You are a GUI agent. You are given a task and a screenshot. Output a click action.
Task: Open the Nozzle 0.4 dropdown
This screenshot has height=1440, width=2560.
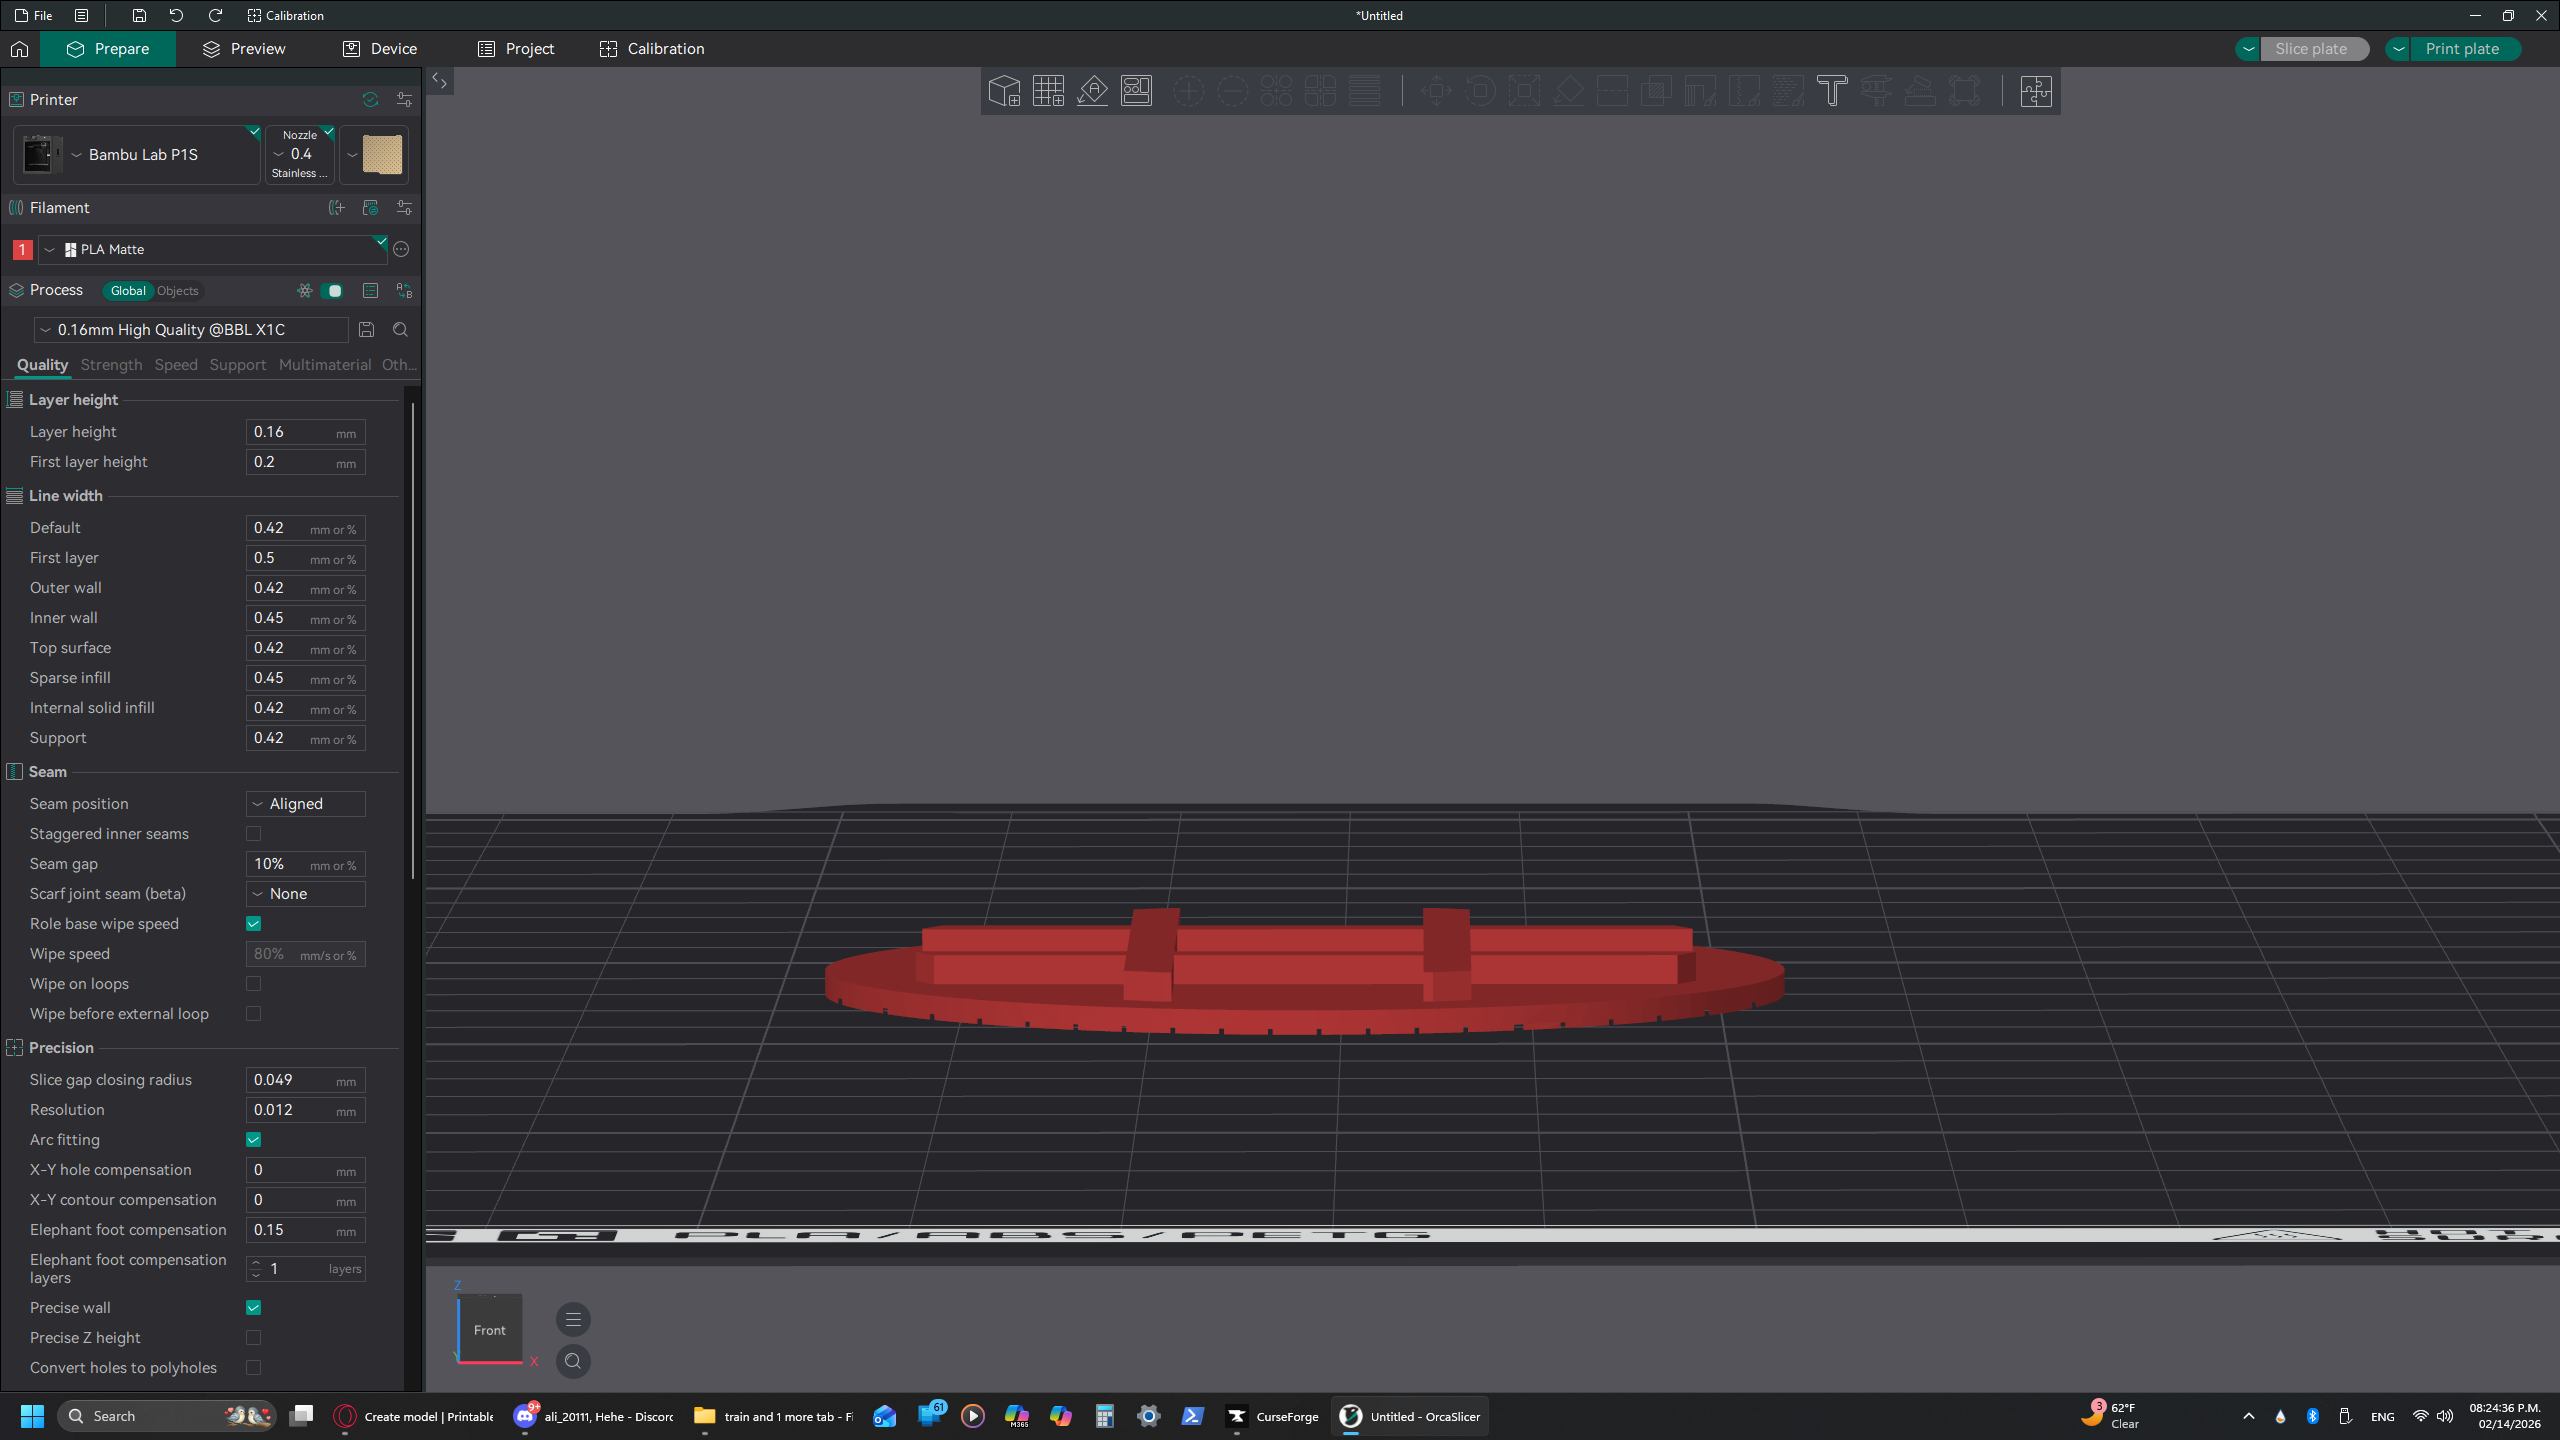click(300, 155)
